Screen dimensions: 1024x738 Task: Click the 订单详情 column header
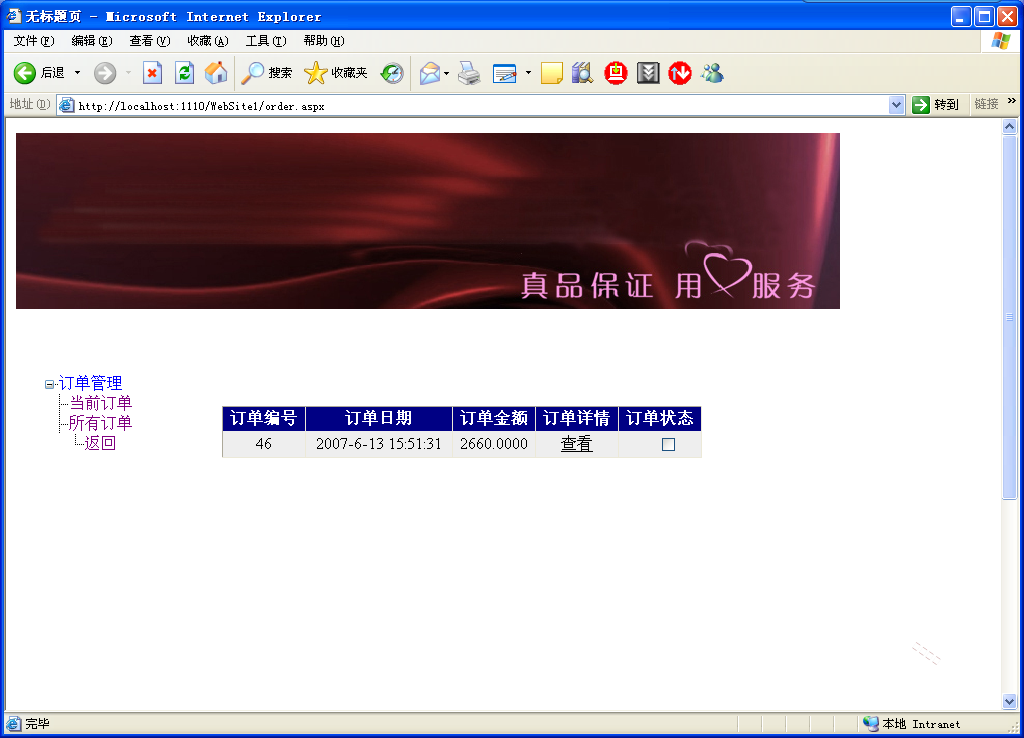(577, 418)
